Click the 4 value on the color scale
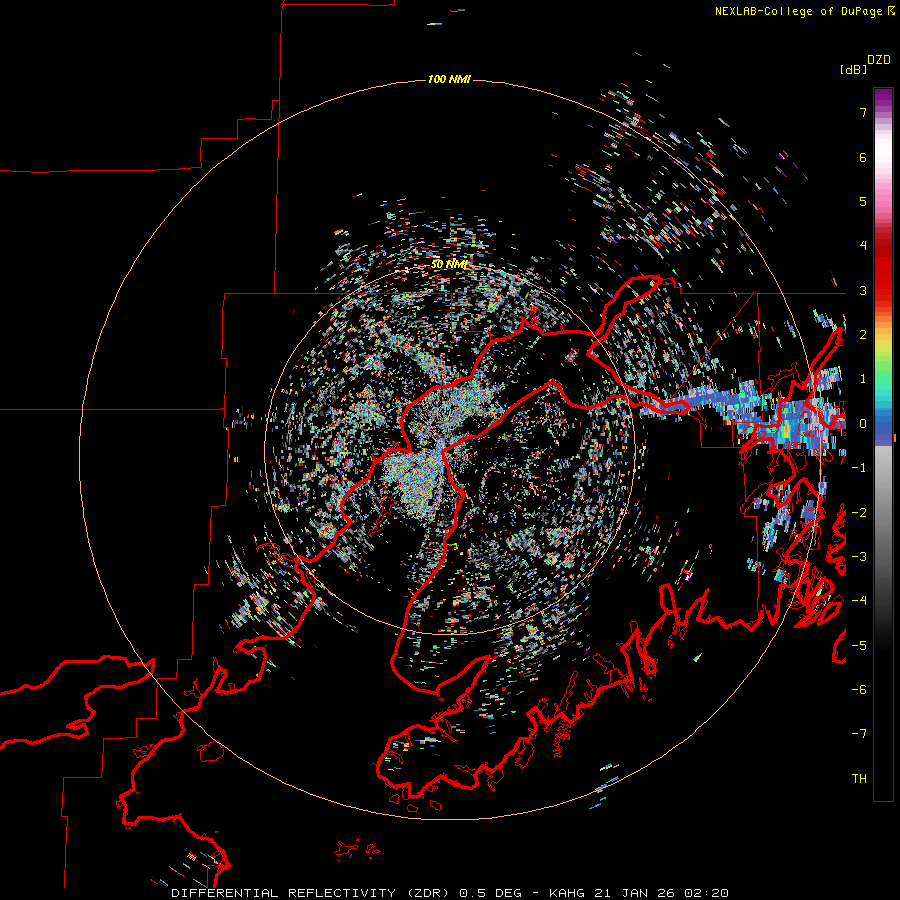The image size is (900, 900). coord(863,246)
